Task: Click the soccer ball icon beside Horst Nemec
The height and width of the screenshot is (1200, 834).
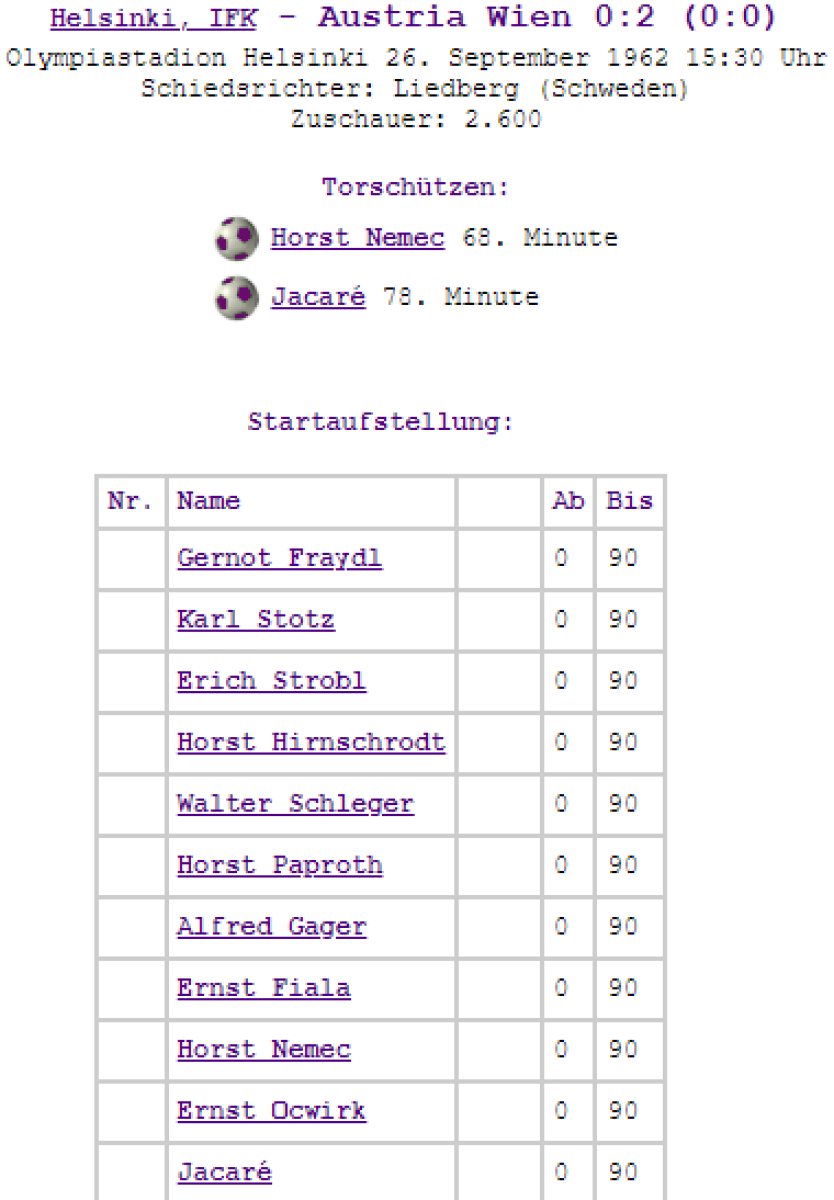Action: coord(236,239)
